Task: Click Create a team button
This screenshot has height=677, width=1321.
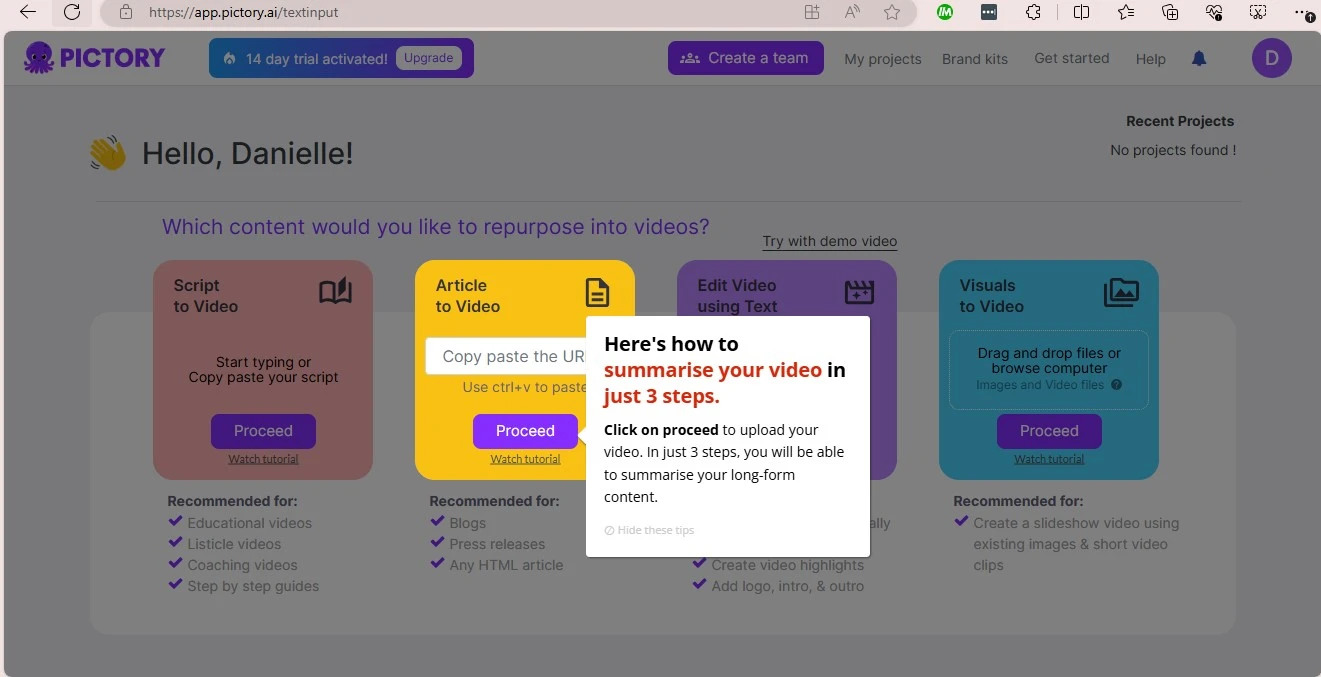Action: click(745, 58)
